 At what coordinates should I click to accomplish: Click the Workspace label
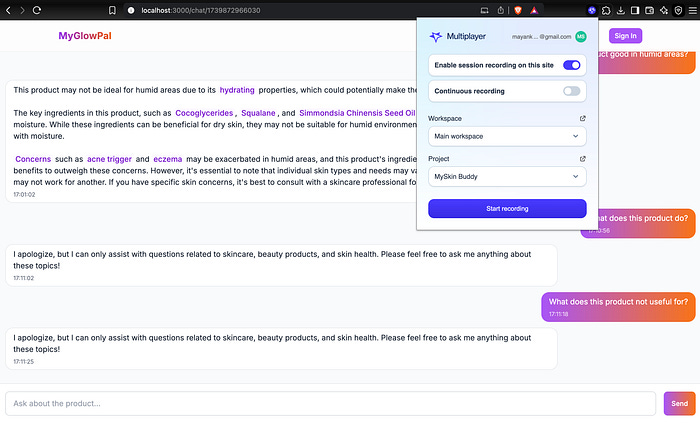(x=445, y=118)
